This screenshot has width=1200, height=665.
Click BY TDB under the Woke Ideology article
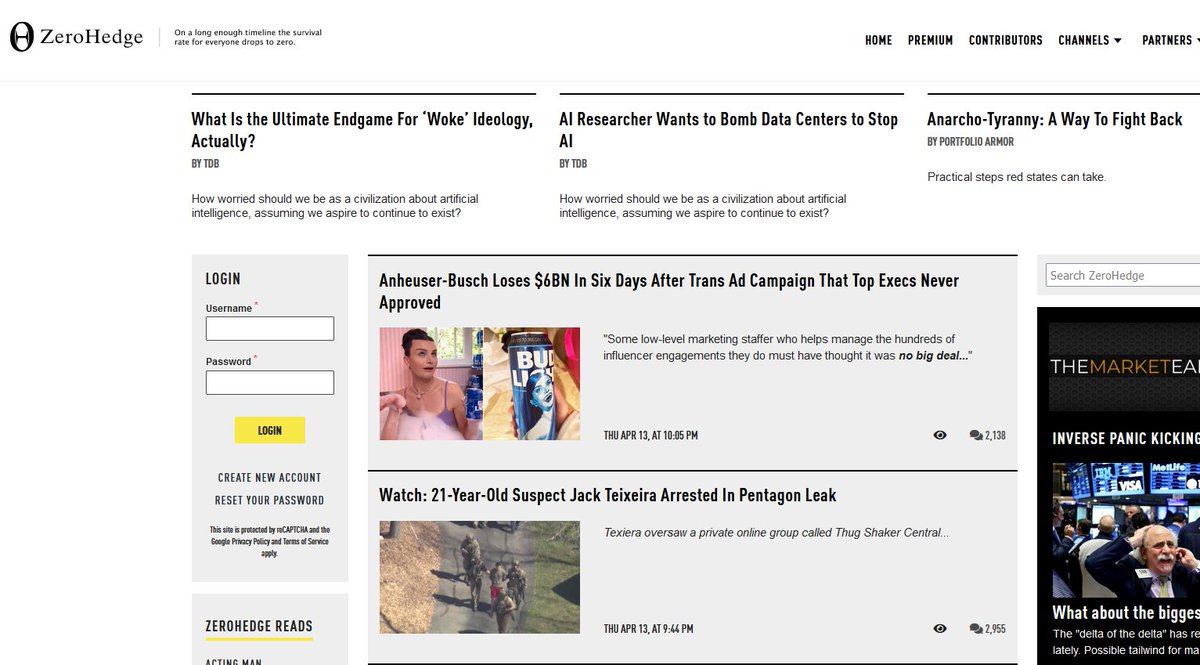pyautogui.click(x=205, y=164)
